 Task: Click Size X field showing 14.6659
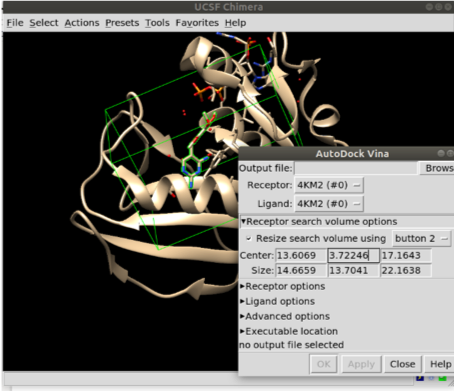[x=301, y=270]
